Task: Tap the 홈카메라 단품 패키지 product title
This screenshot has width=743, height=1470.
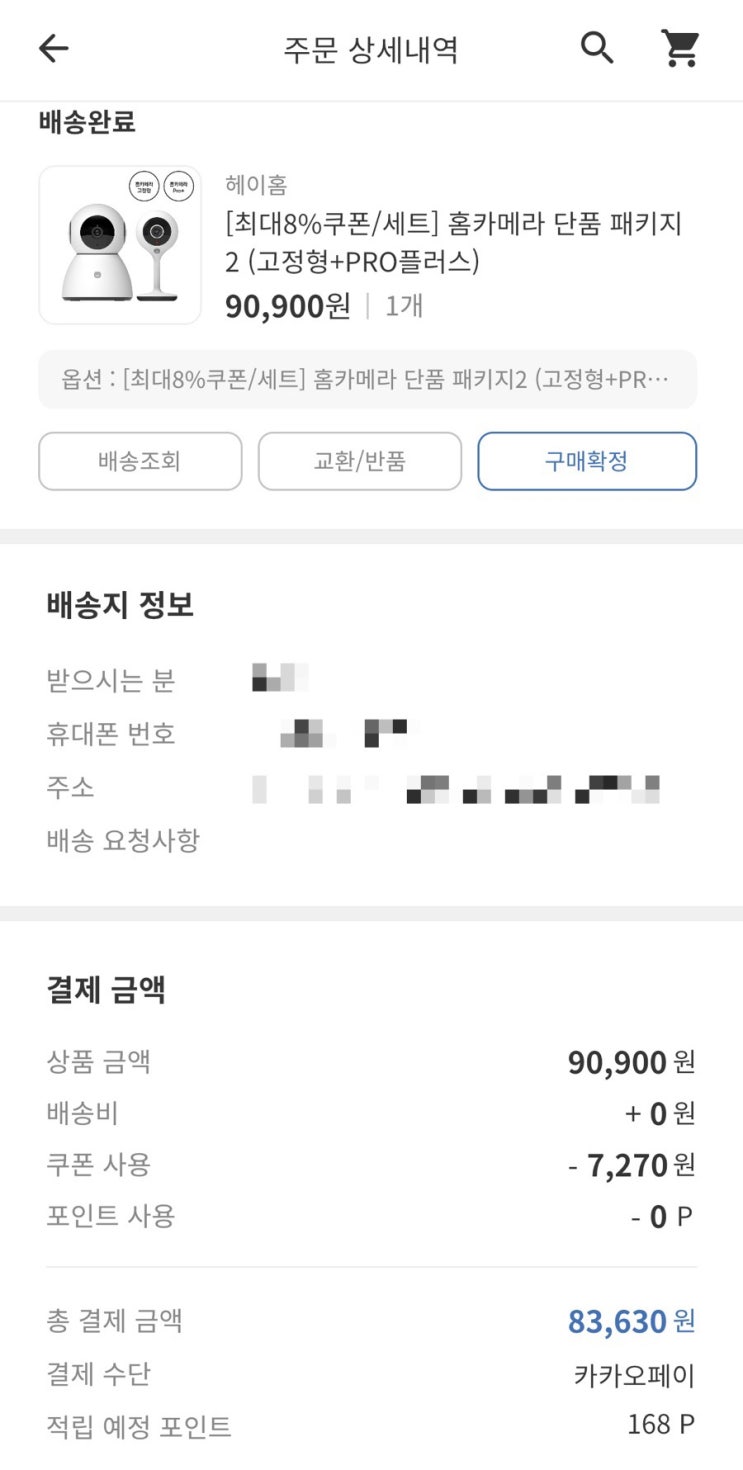Action: [453, 242]
